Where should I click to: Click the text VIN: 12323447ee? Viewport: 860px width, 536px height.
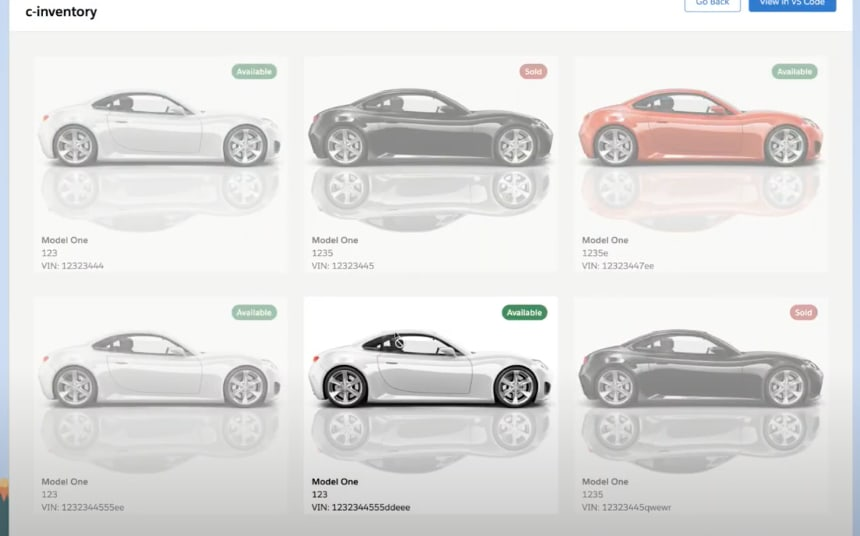[618, 266]
